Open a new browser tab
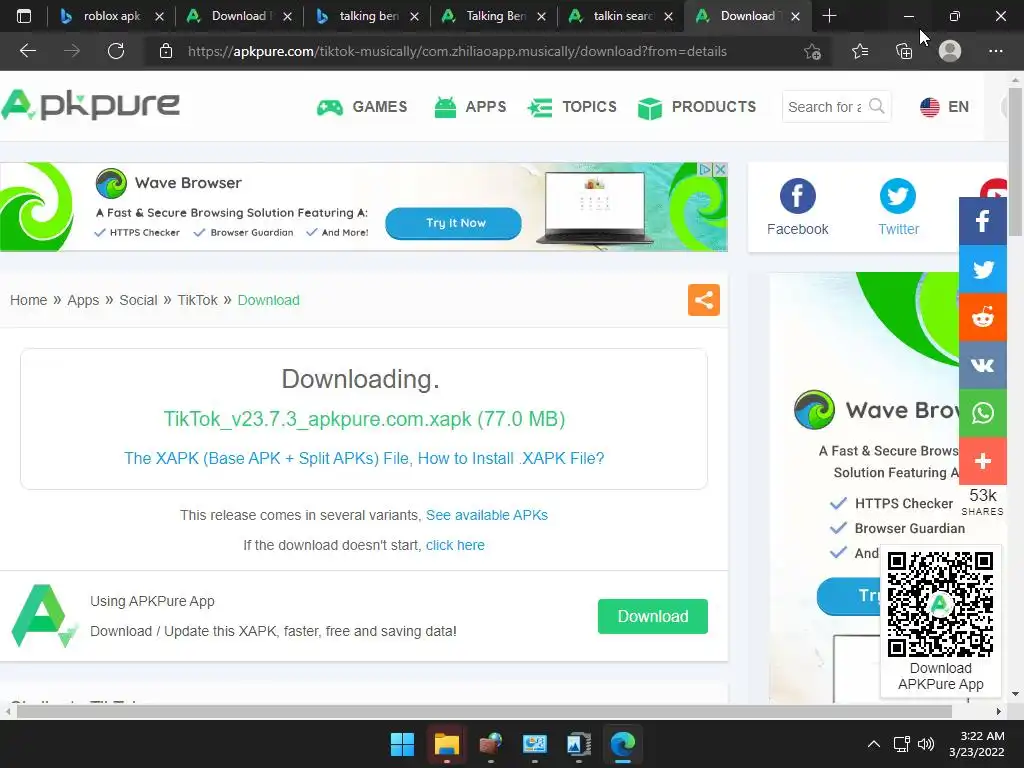Screen dimensions: 1024x768 tap(829, 16)
